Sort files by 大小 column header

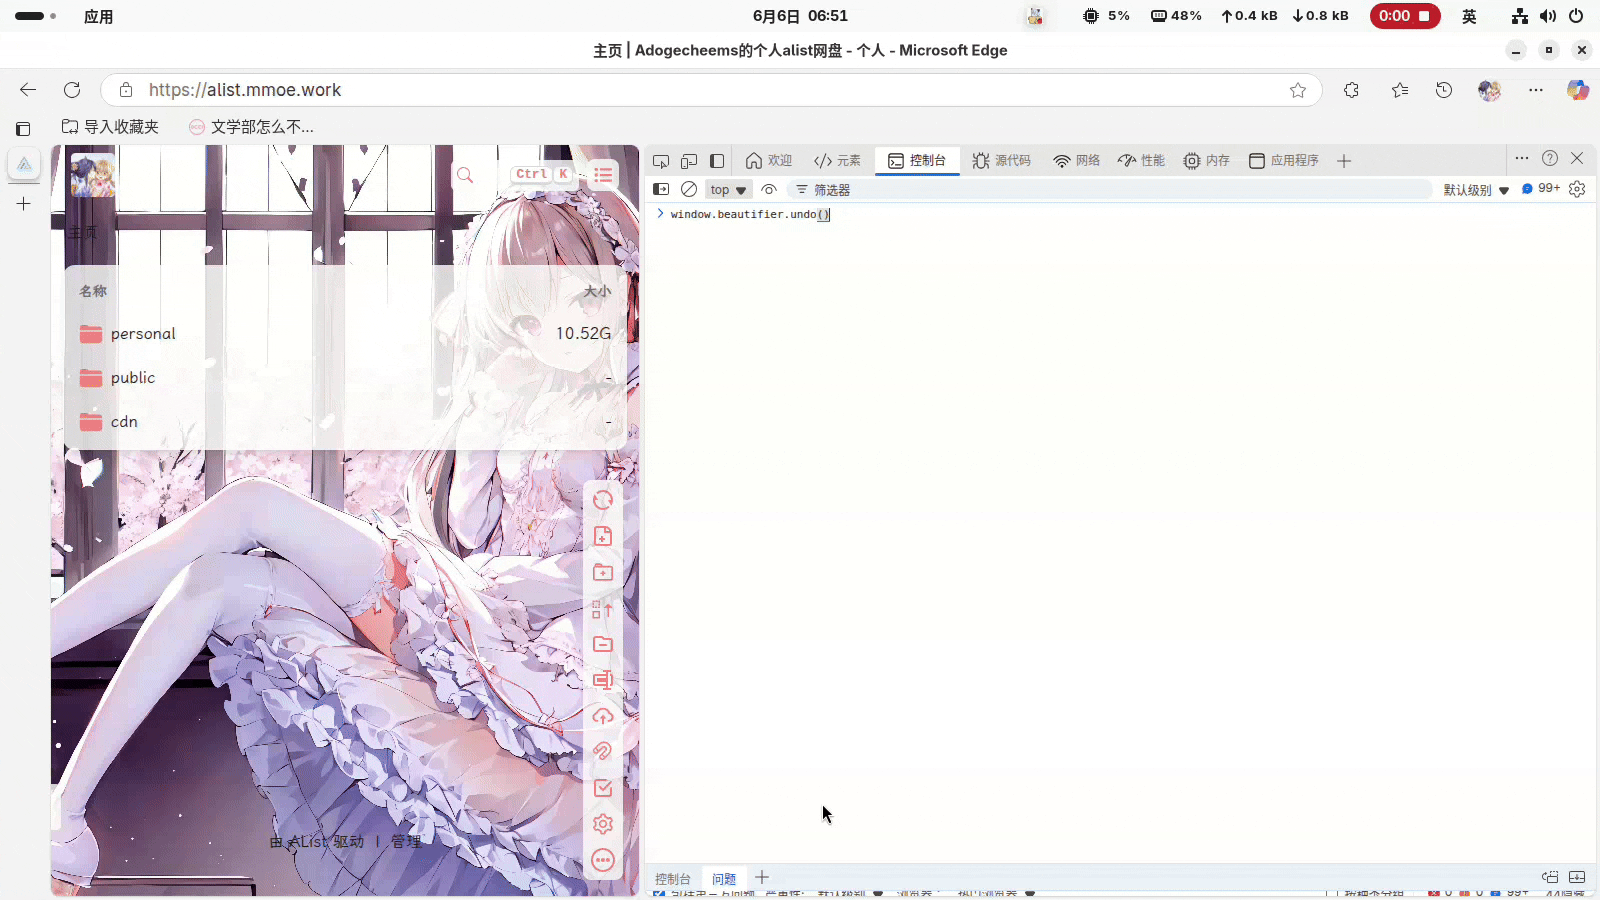(x=597, y=291)
